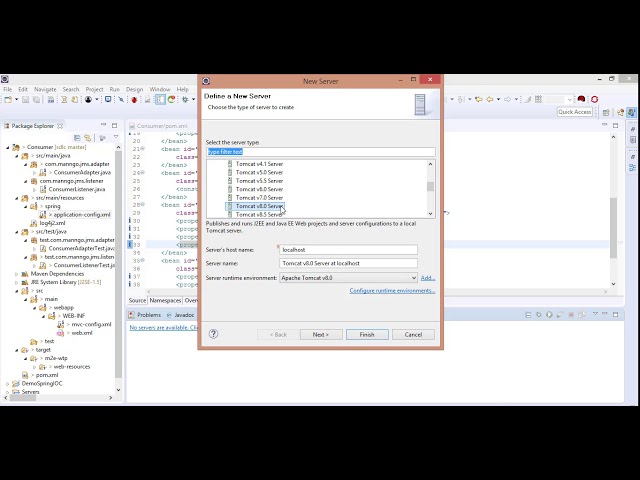Expand the JRE System Library node
This screenshot has width=640, height=480.
coord(16,282)
